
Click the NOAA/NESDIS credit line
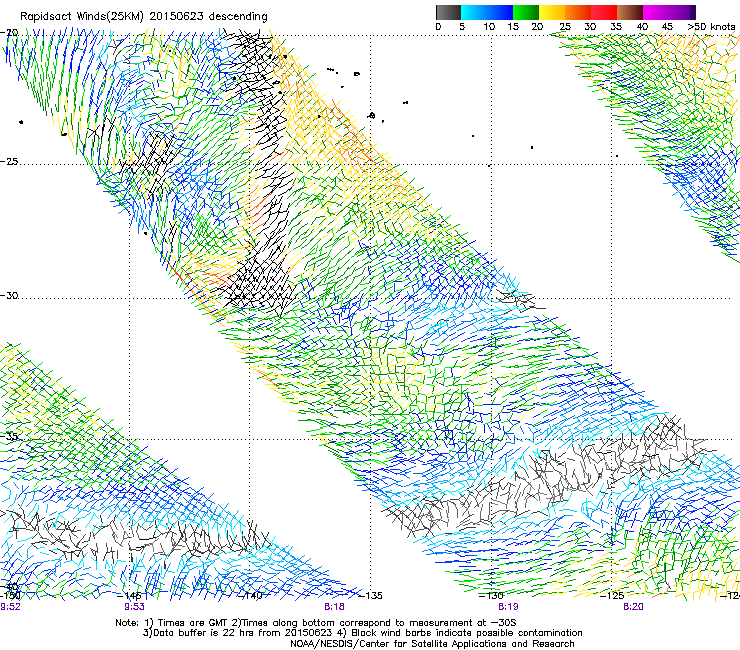tap(432, 644)
